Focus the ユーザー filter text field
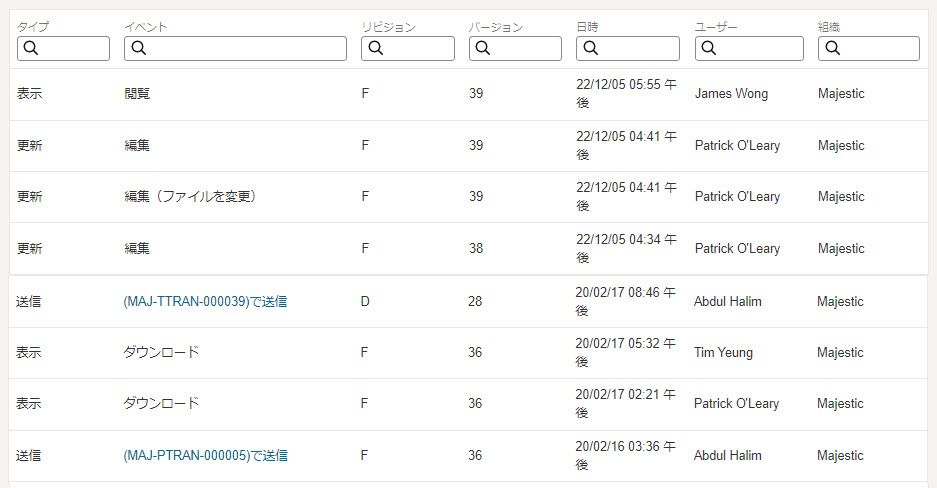The width and height of the screenshot is (937, 488). click(758, 48)
